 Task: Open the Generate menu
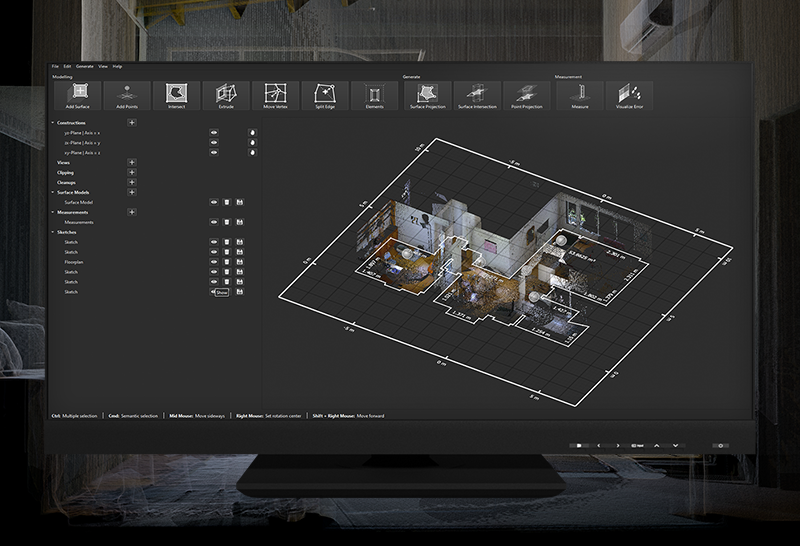pyautogui.click(x=85, y=66)
